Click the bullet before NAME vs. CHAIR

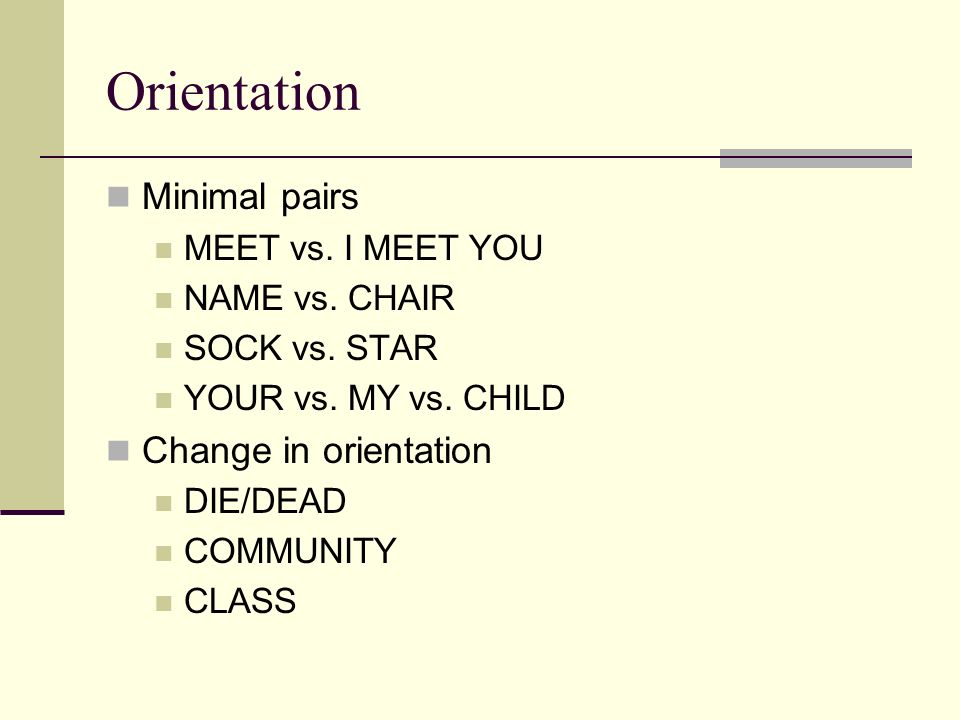163,301
